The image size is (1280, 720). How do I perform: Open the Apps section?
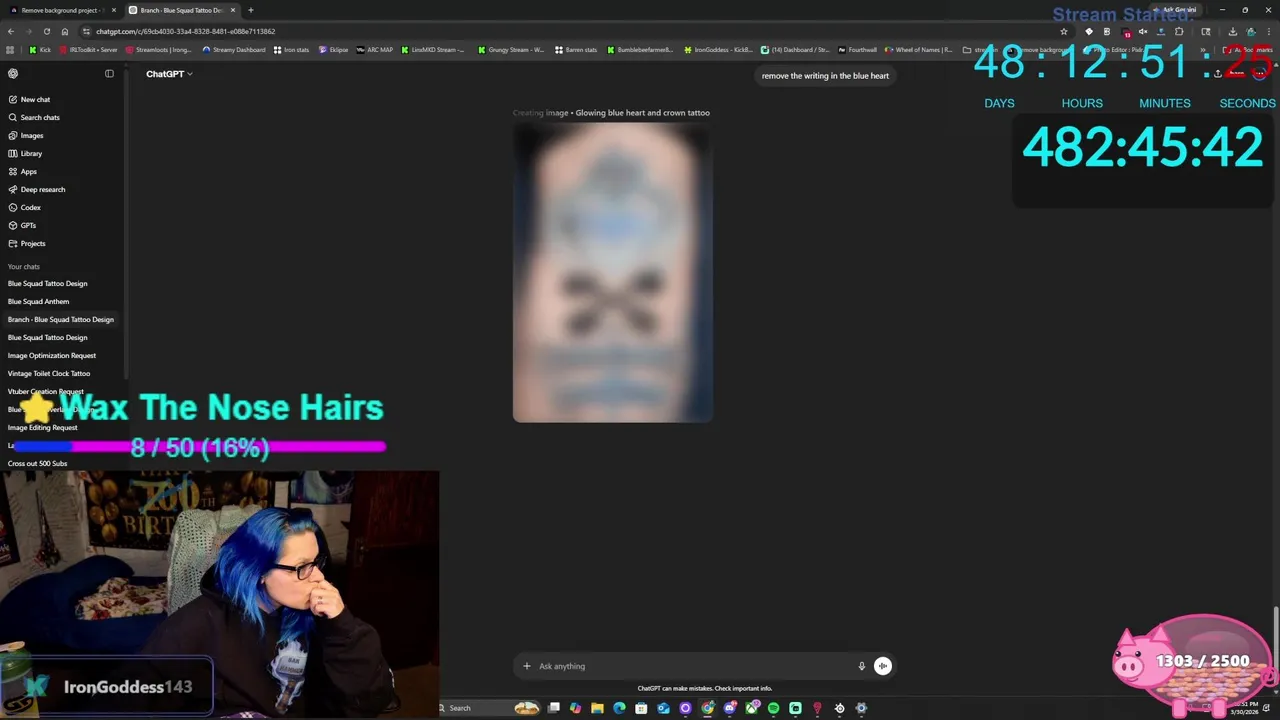[x=29, y=171]
